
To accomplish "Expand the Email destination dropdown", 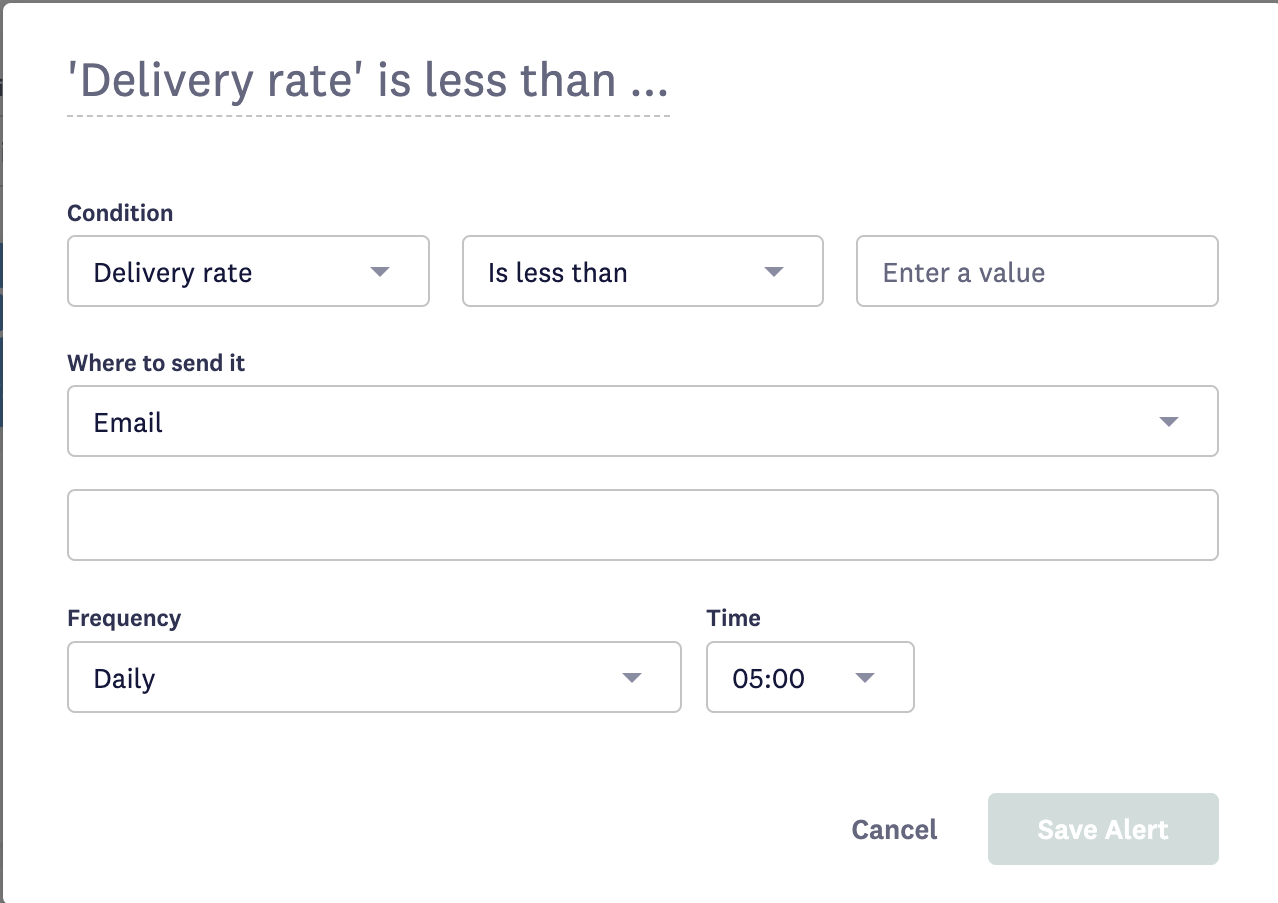I will 642,421.
